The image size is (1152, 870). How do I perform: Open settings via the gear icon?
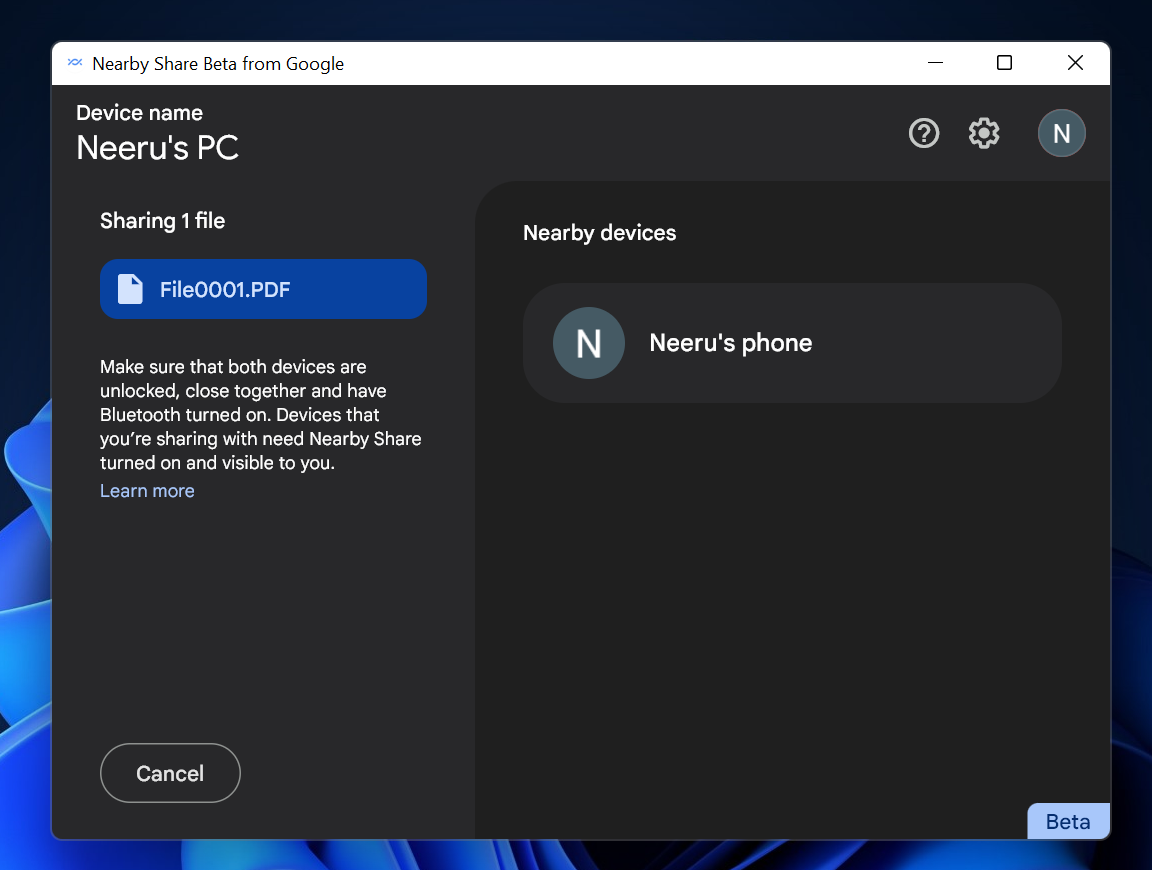coord(984,133)
